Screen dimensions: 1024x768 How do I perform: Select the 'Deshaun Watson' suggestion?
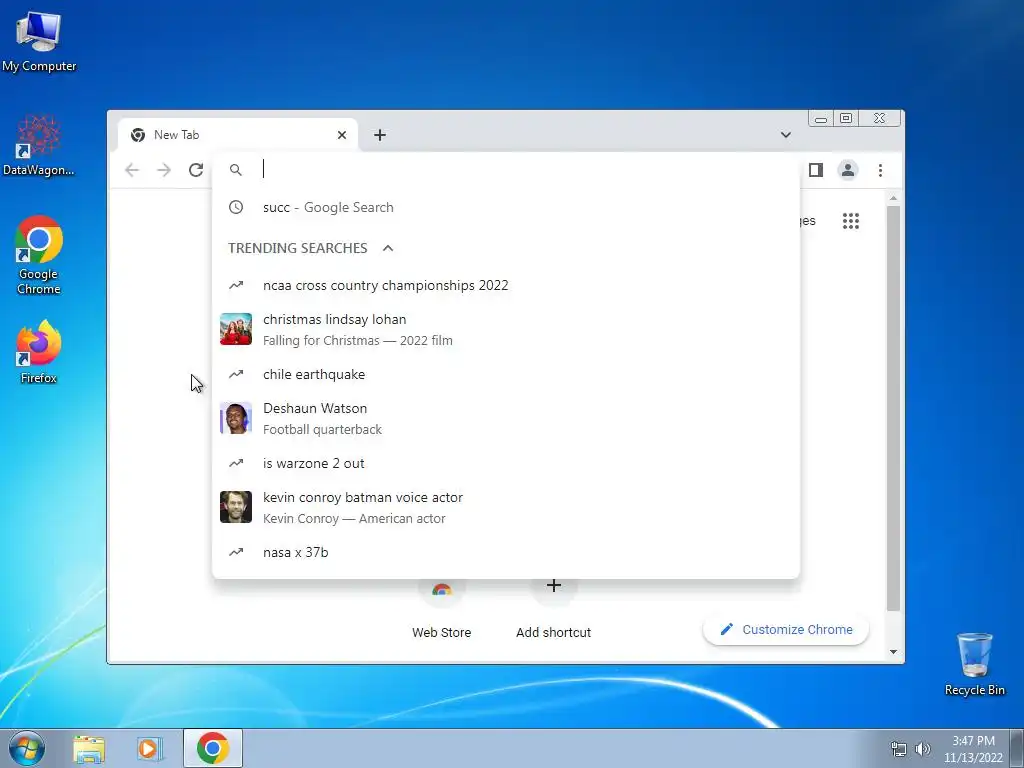click(505, 418)
